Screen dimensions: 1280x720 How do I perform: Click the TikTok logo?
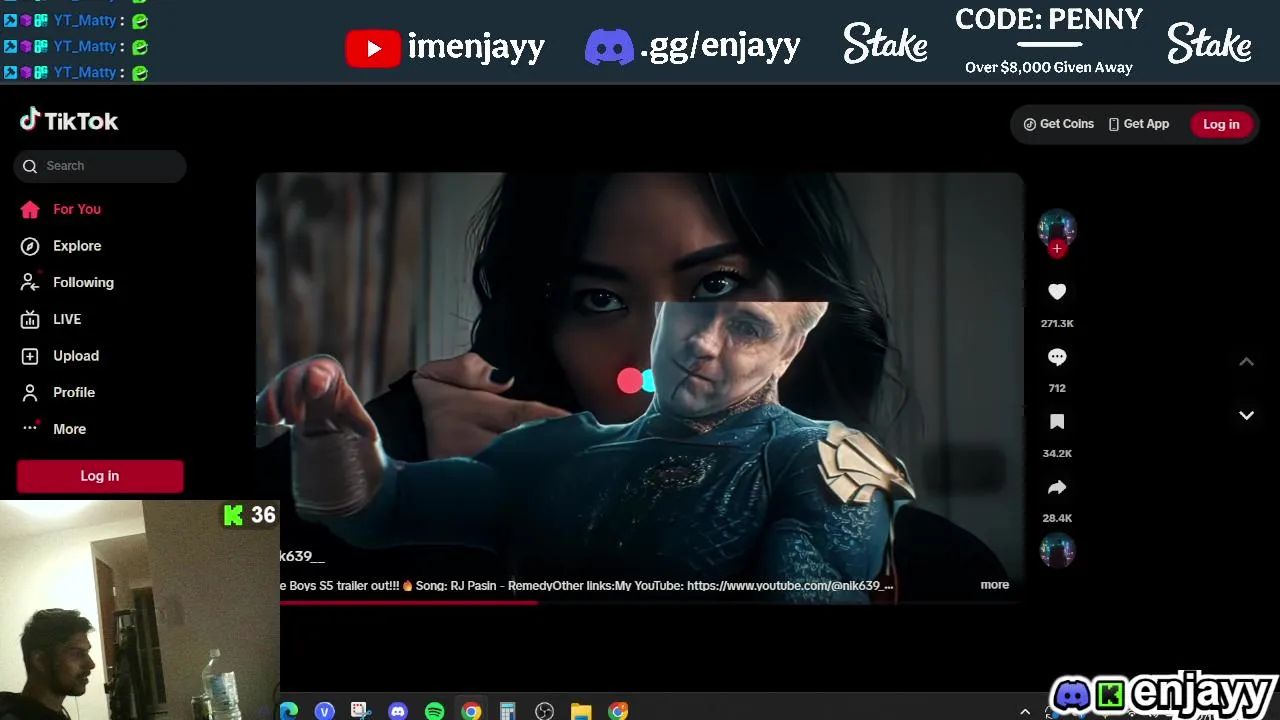point(69,121)
